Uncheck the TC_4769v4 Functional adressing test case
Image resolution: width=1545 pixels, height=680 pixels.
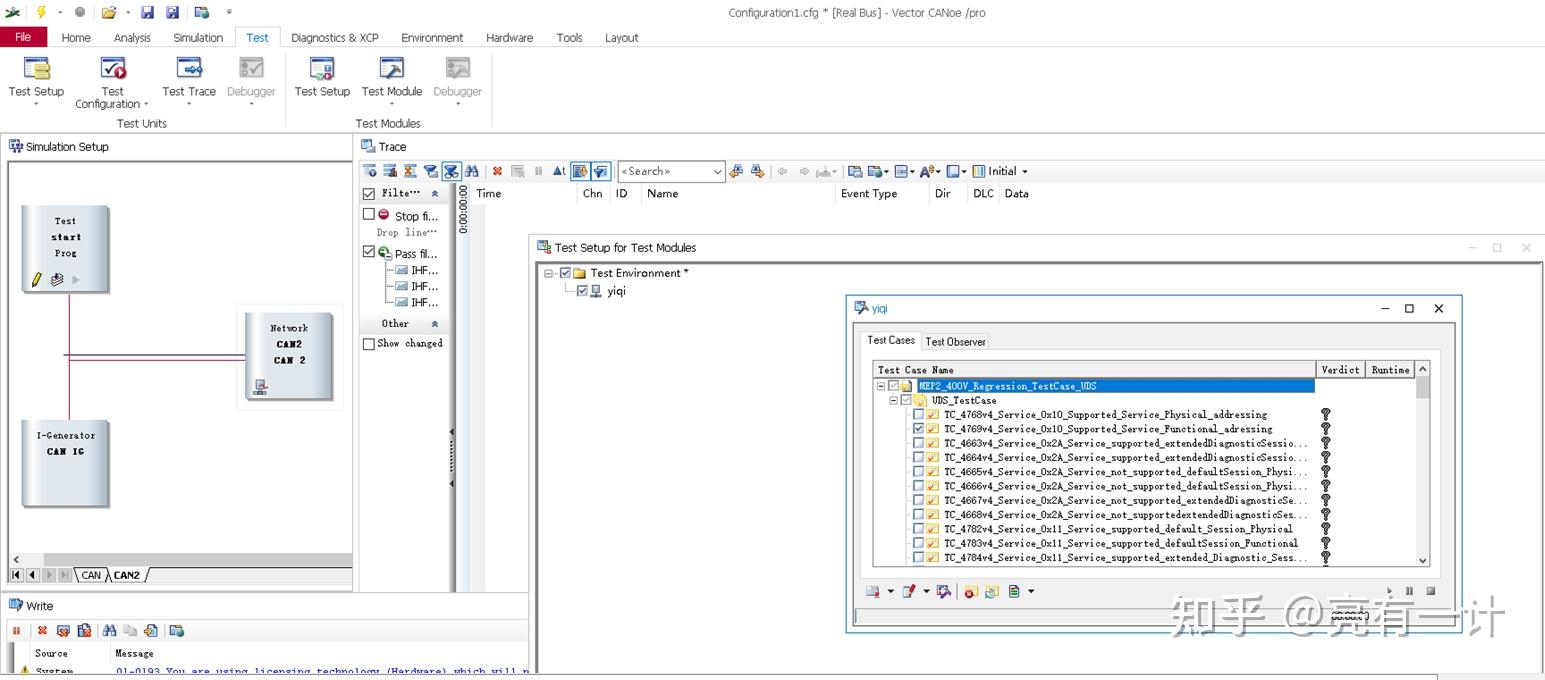918,429
